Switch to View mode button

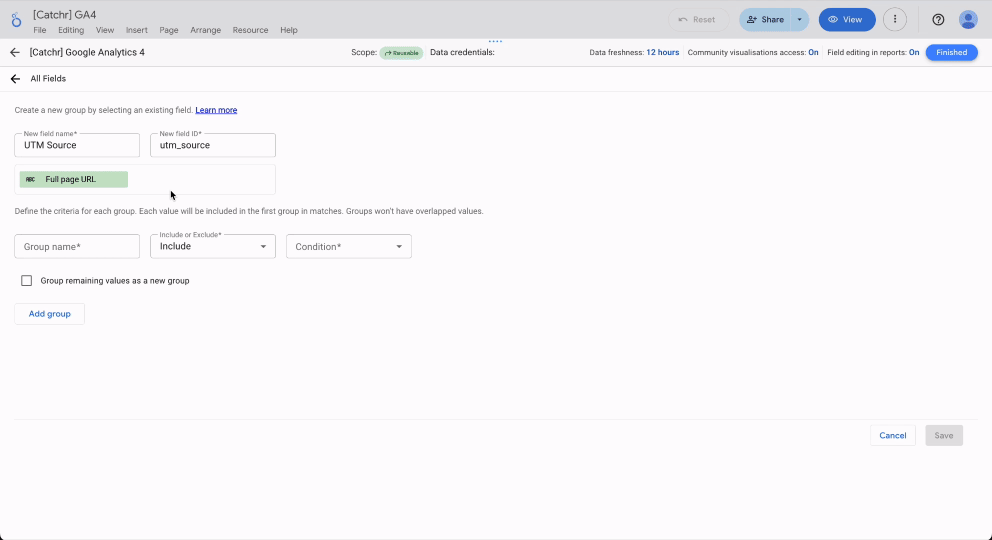point(847,20)
